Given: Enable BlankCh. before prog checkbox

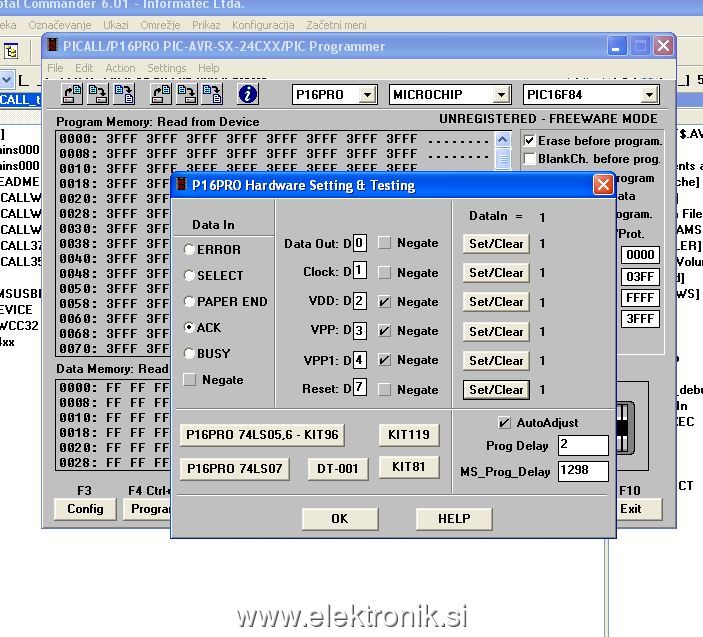Looking at the screenshot, I should tap(529, 159).
